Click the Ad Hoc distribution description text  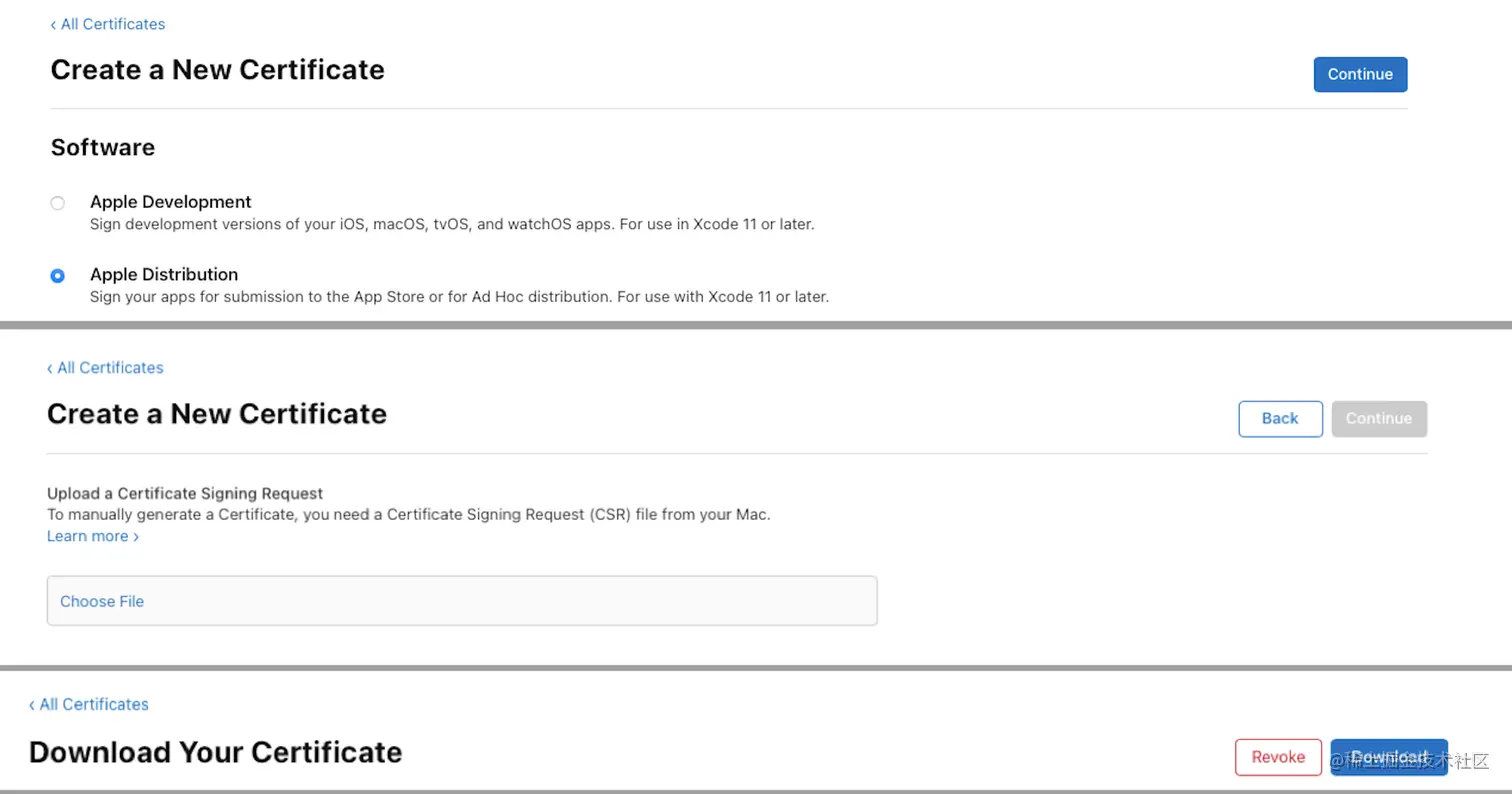click(x=459, y=297)
